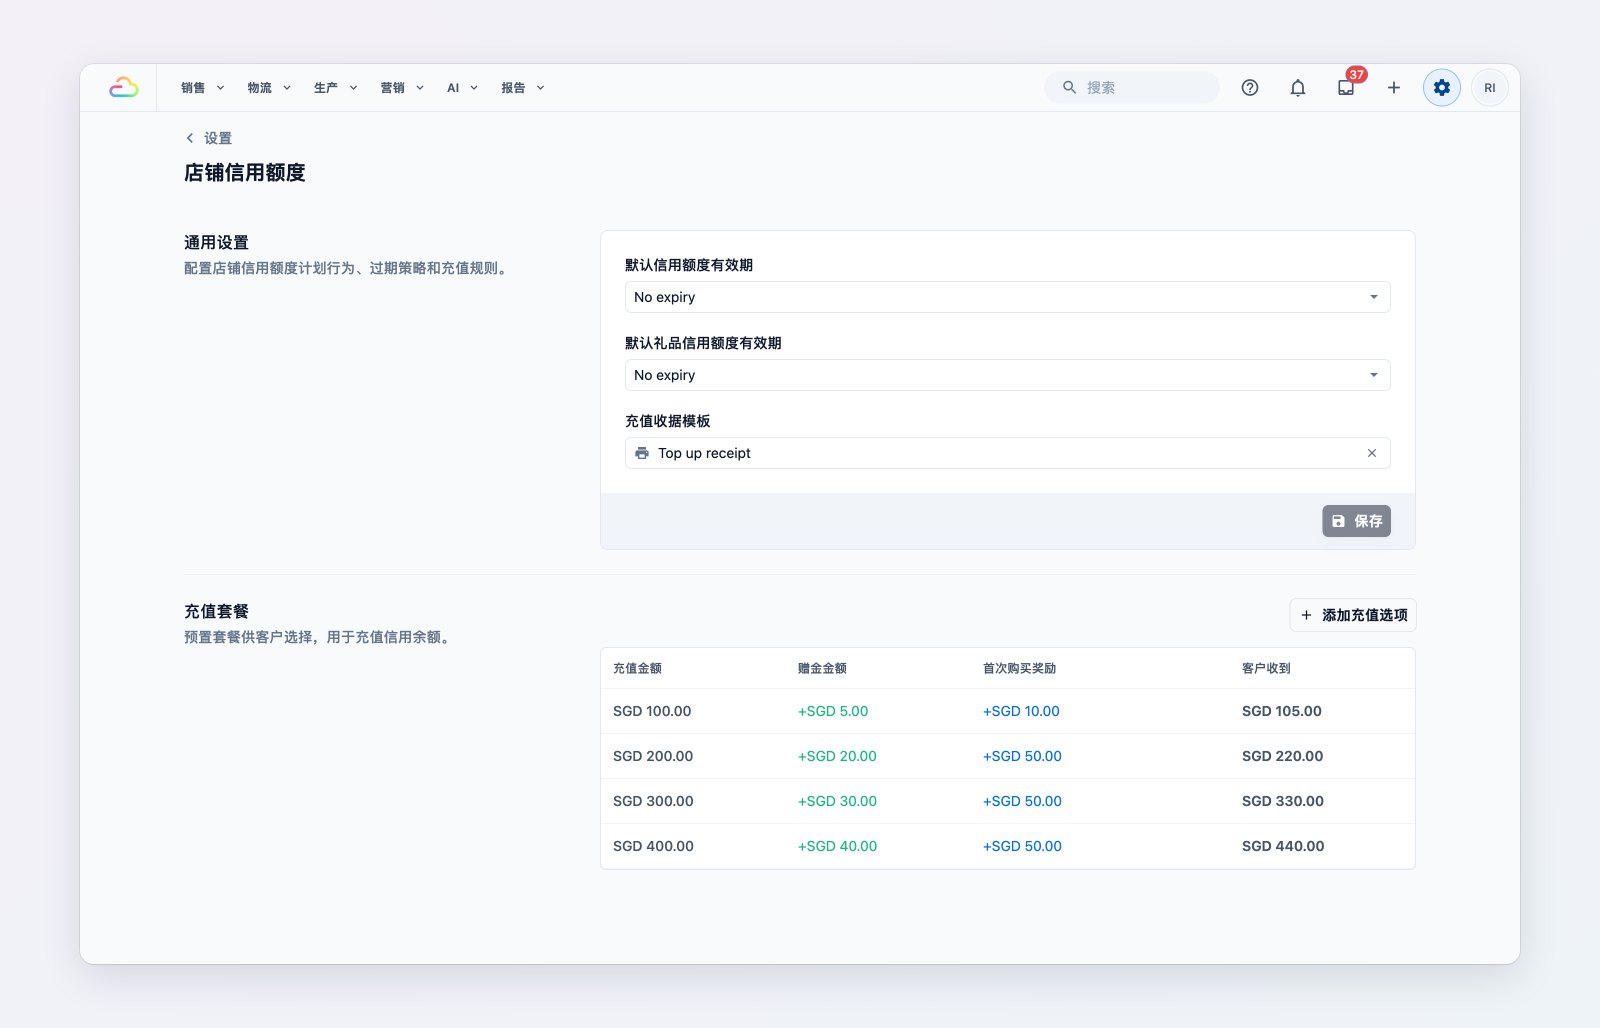
Task: Open the 生产 menu
Action: (336, 88)
